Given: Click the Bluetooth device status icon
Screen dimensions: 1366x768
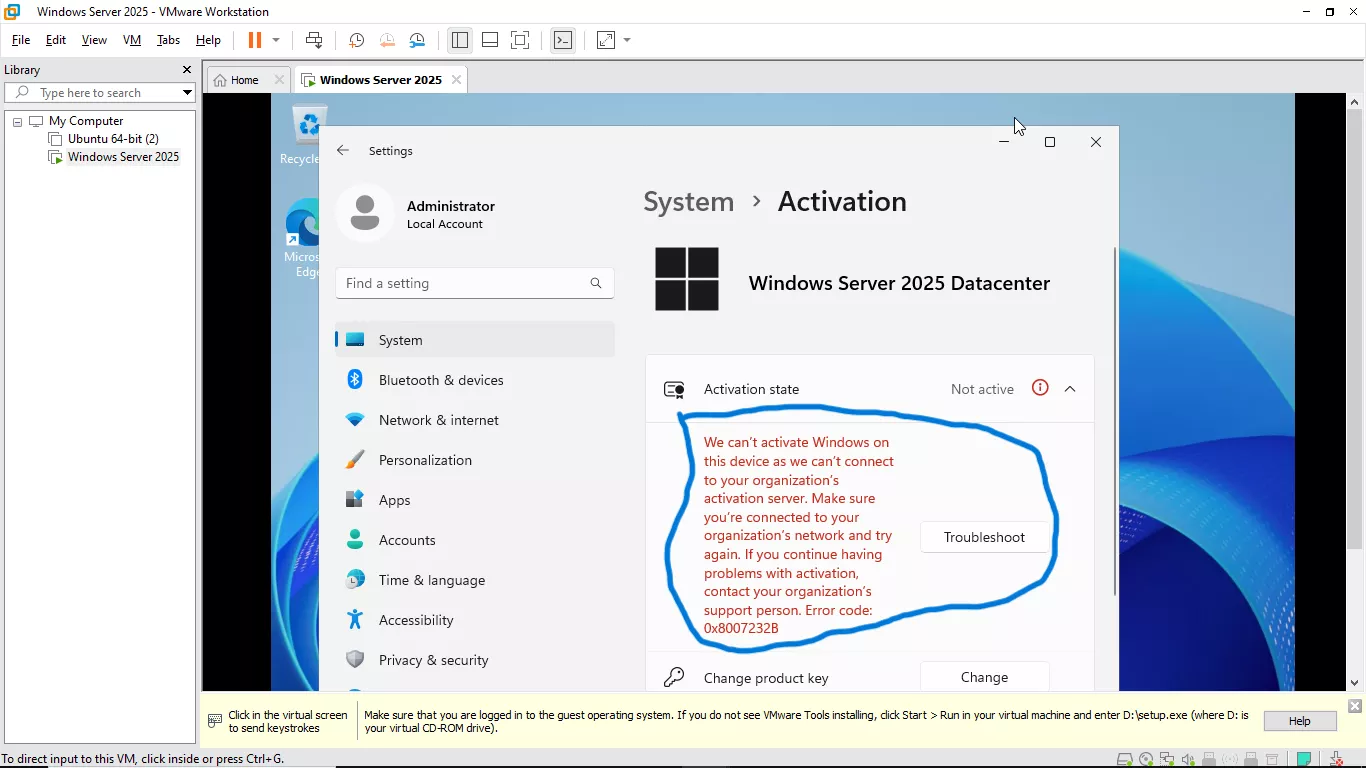Looking at the screenshot, I should (1230, 759).
